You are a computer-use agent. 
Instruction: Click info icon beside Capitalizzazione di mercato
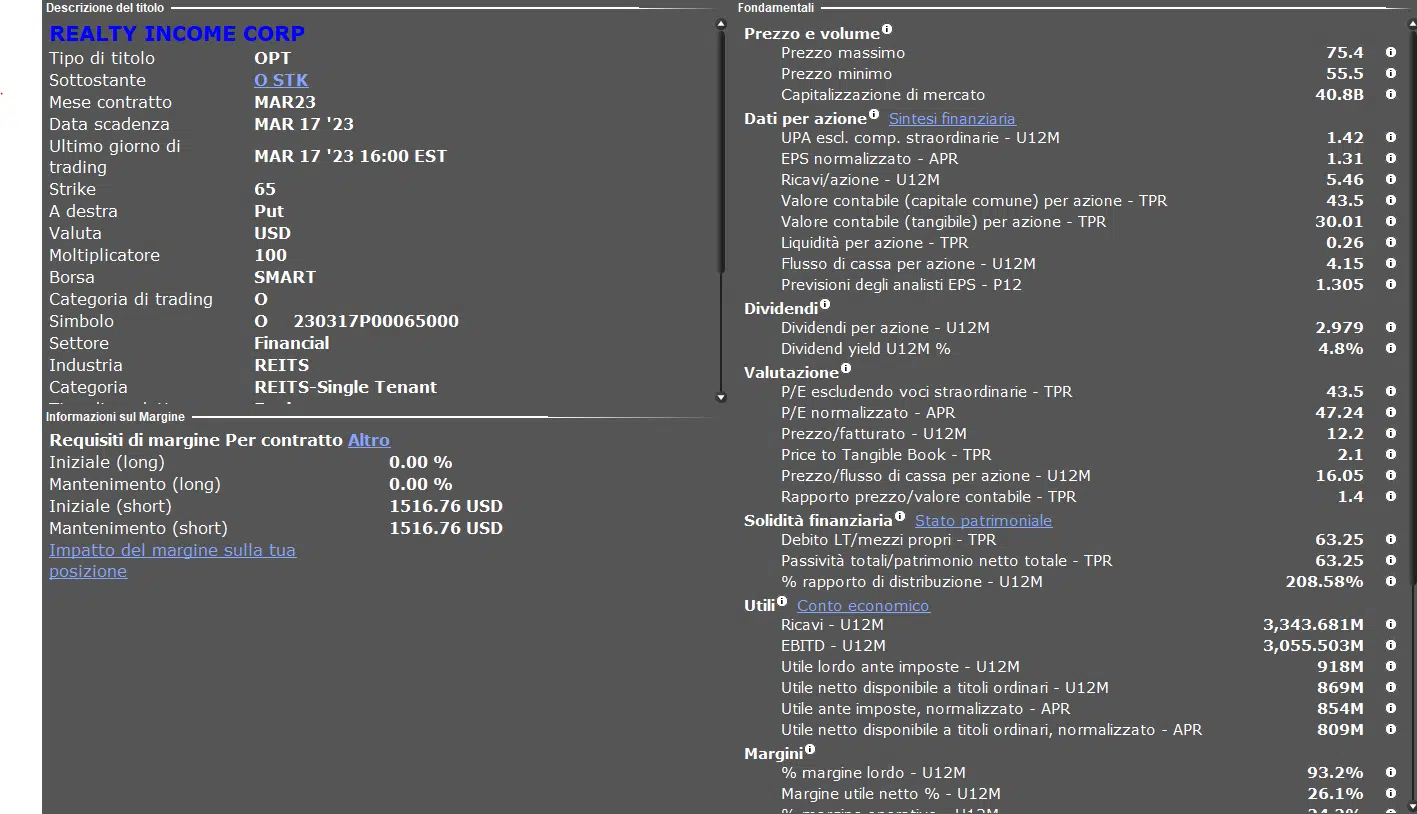[1390, 95]
